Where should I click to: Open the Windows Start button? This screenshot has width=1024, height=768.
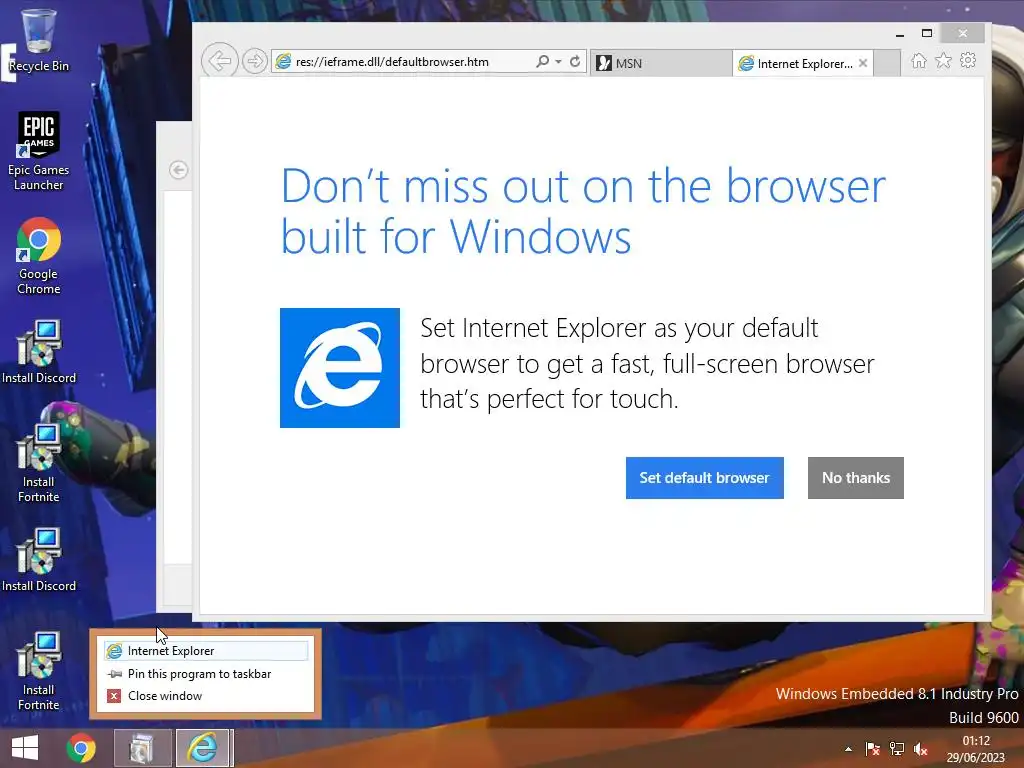25,748
